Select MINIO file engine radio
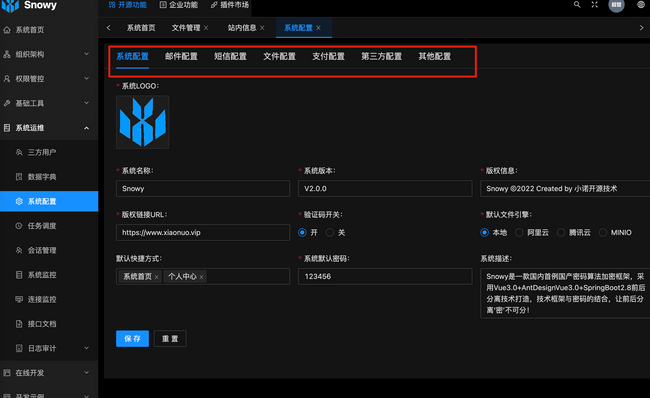The width and height of the screenshot is (650, 398). 603,232
